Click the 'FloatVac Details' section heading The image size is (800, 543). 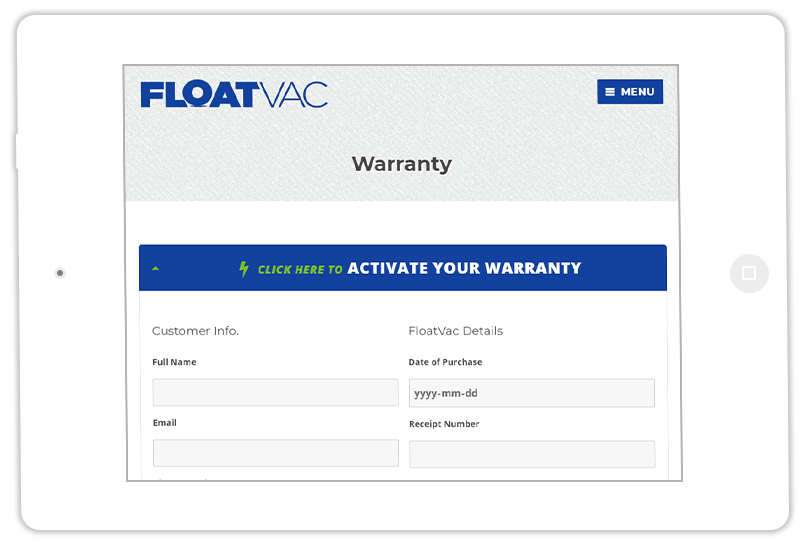point(456,331)
